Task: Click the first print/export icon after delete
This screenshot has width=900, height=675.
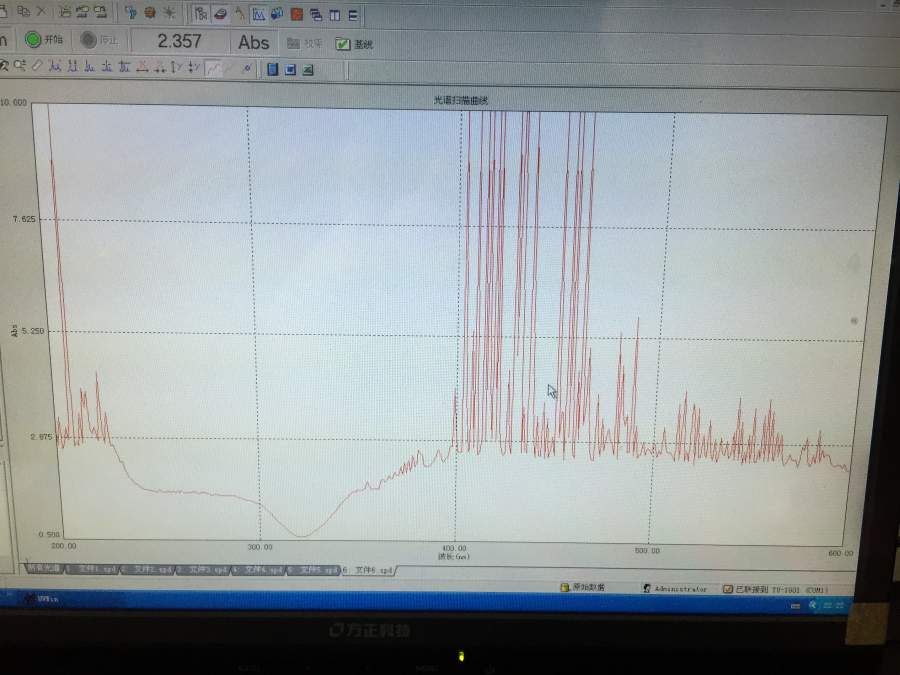Action: pyautogui.click(x=65, y=11)
